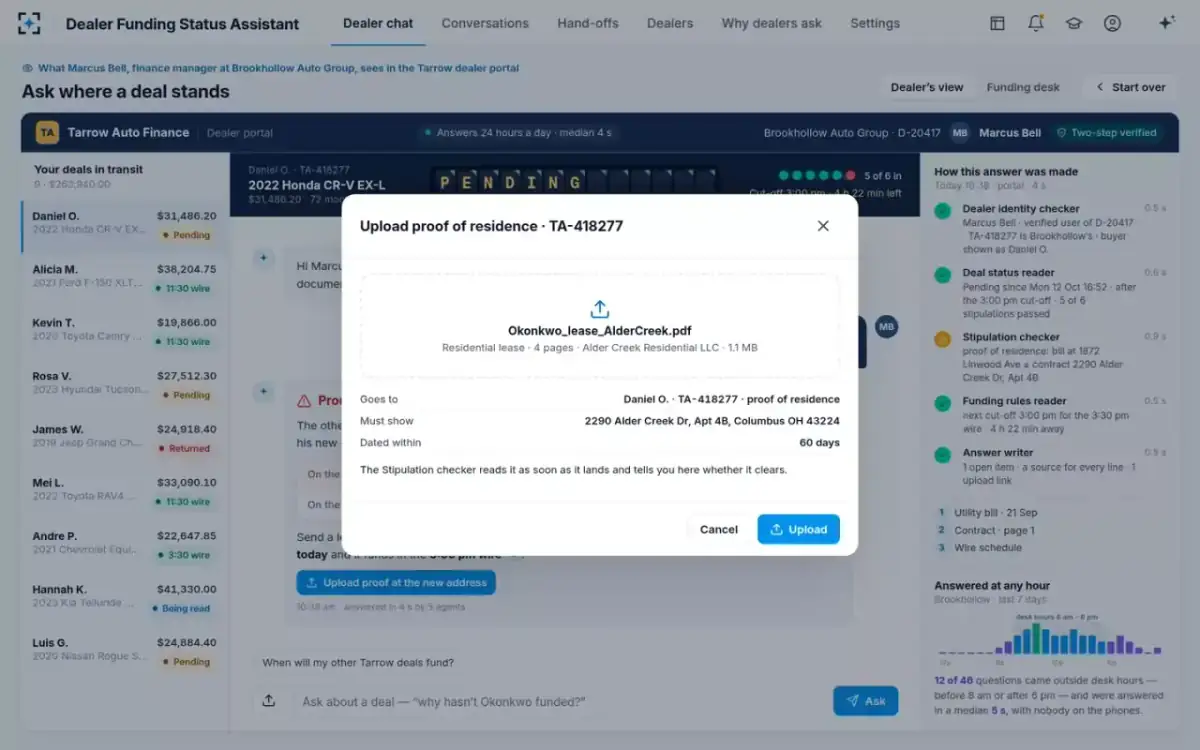The image size is (1200, 750).
Task: Click the red warning triangle in the chat
Action: [304, 400]
